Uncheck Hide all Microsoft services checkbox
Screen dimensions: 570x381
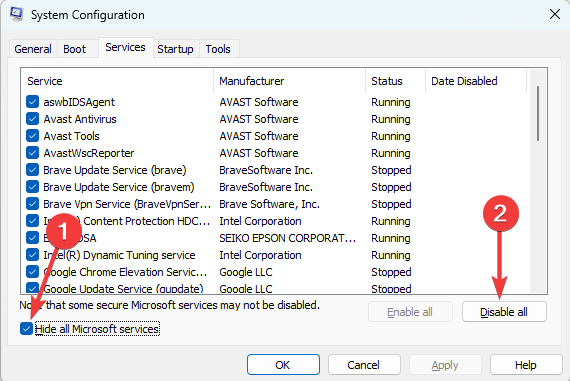coord(26,329)
